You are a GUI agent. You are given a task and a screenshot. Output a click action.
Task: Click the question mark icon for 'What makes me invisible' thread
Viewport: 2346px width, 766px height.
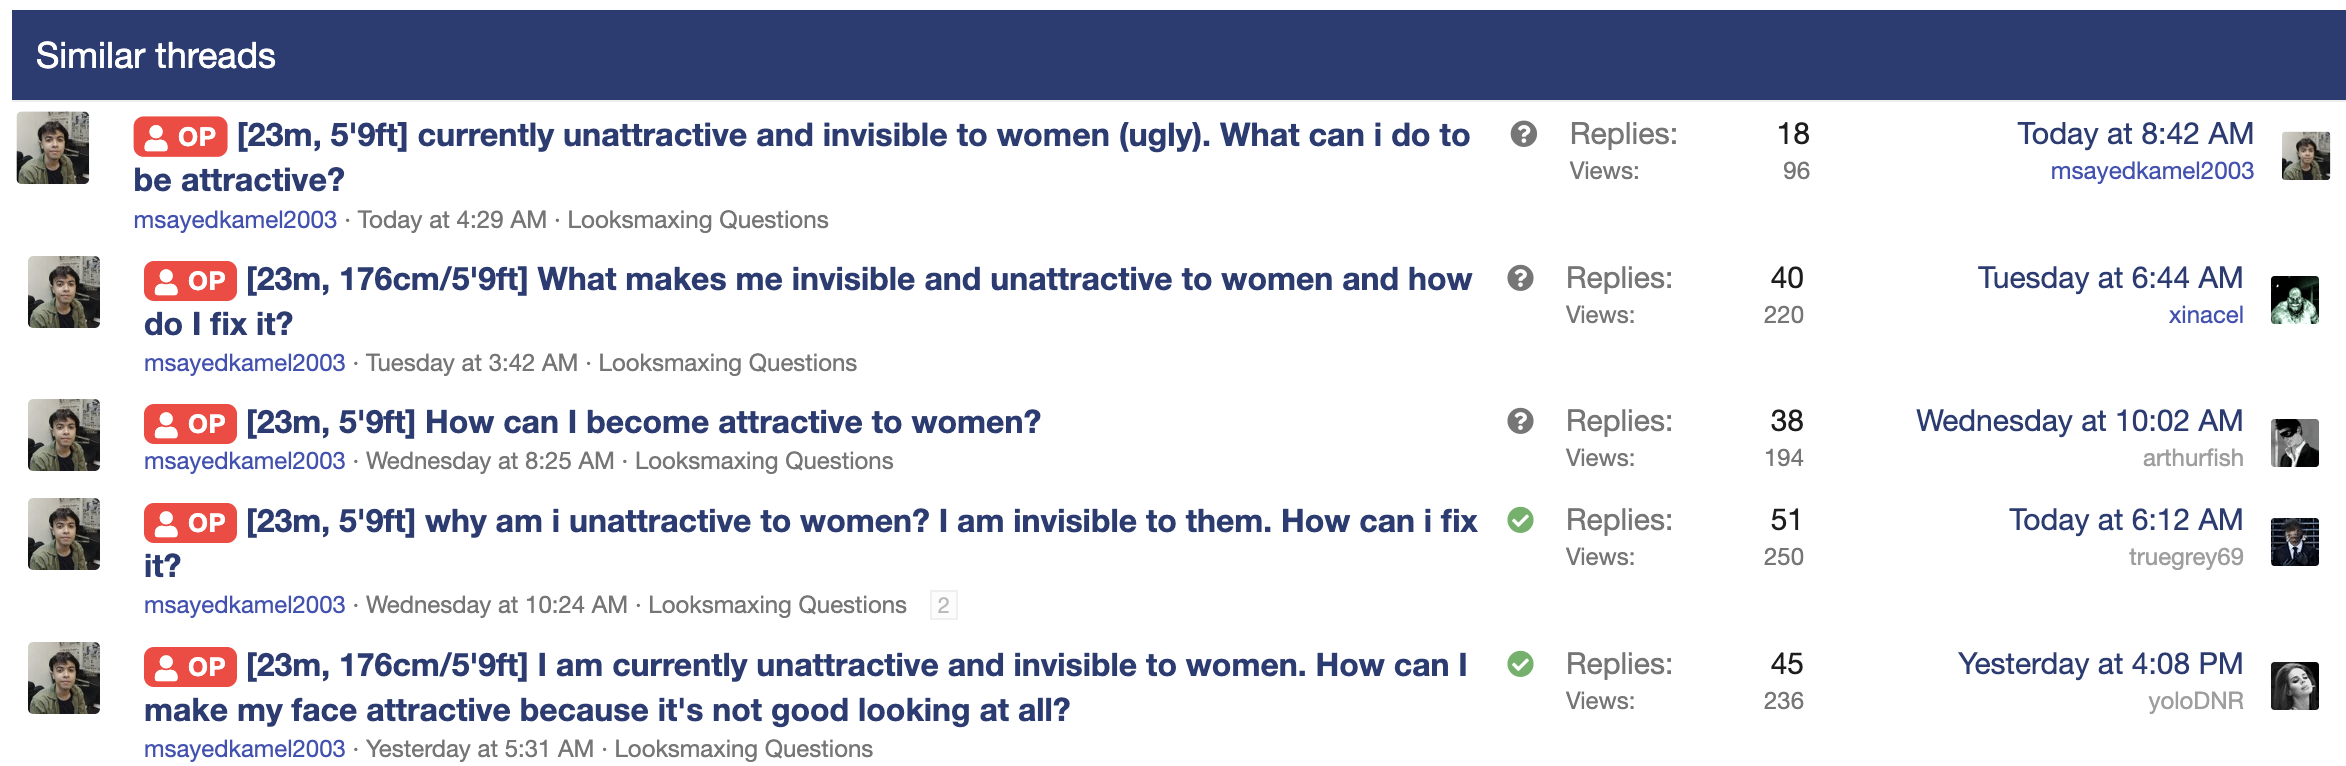(x=1520, y=278)
